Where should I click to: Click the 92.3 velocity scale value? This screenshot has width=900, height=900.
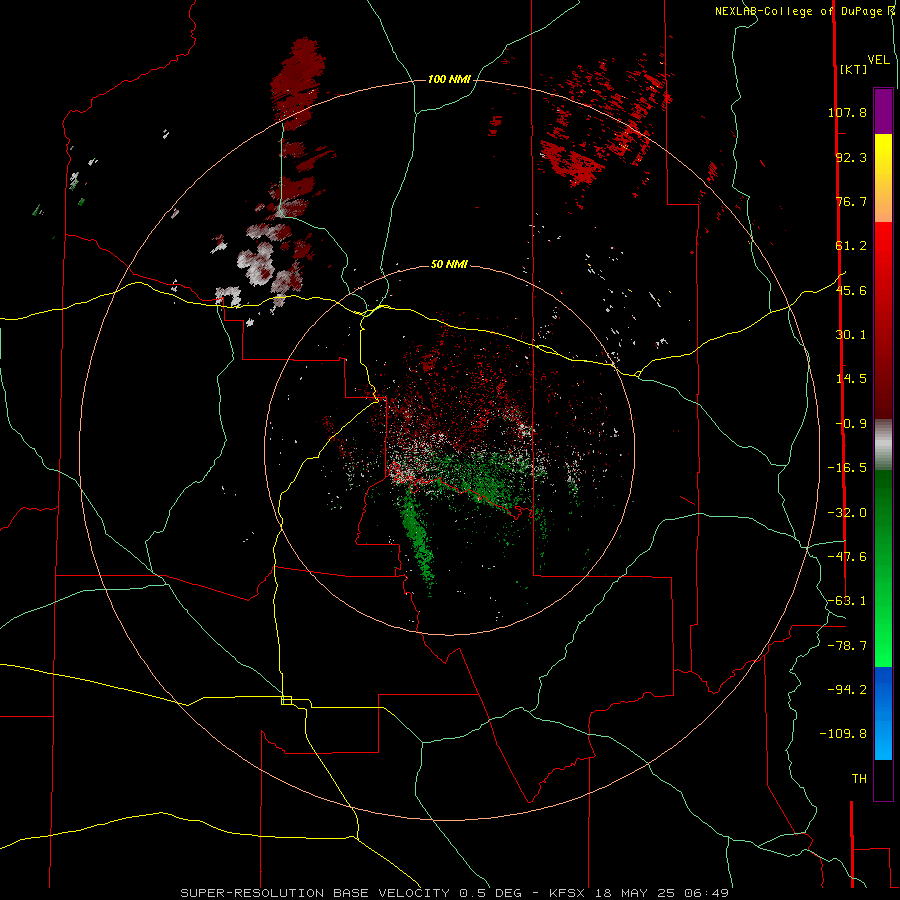point(851,157)
